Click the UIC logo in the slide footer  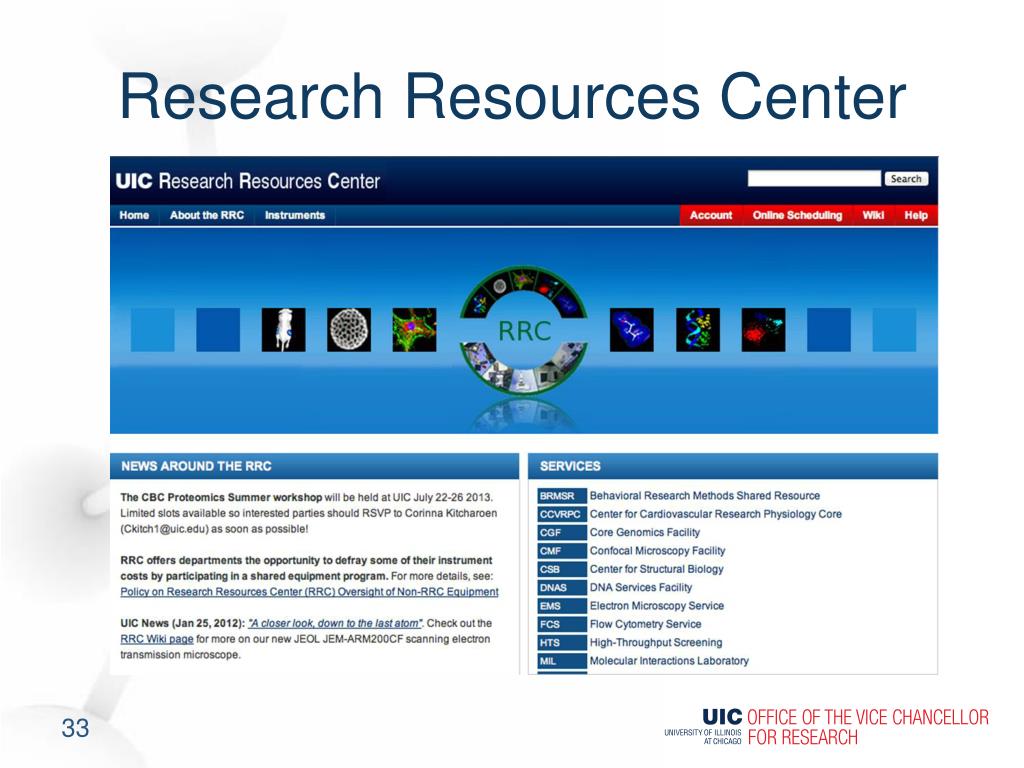pyautogui.click(x=722, y=717)
